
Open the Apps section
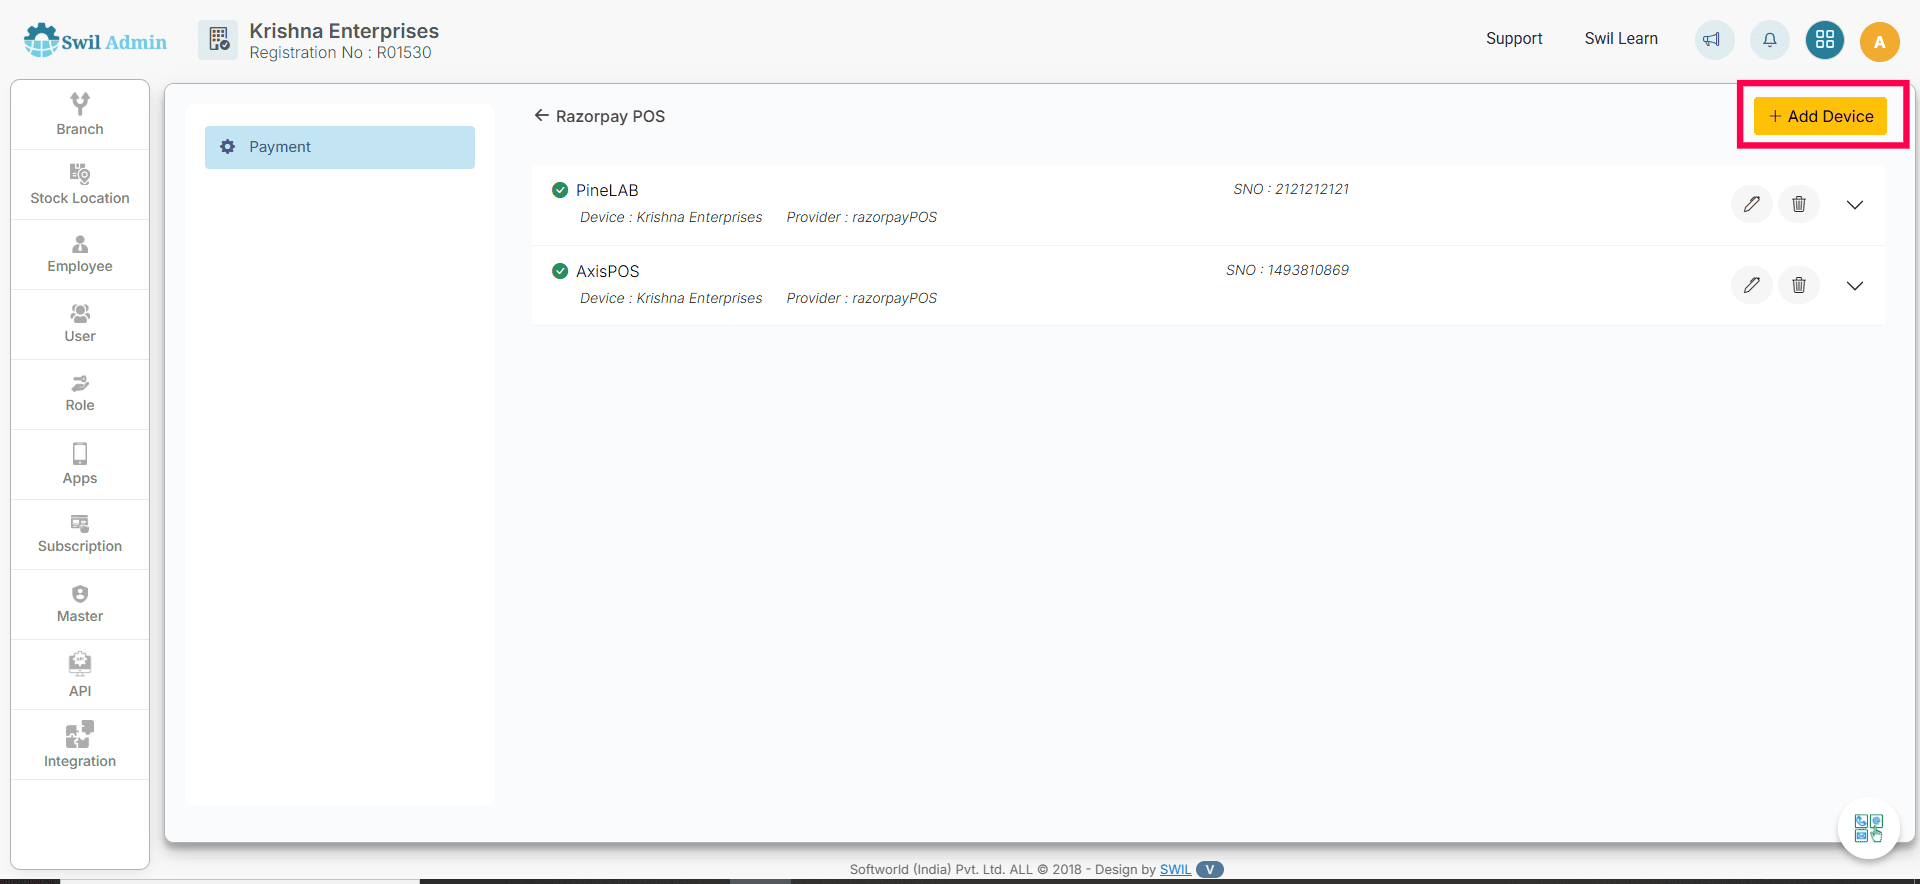tap(80, 464)
